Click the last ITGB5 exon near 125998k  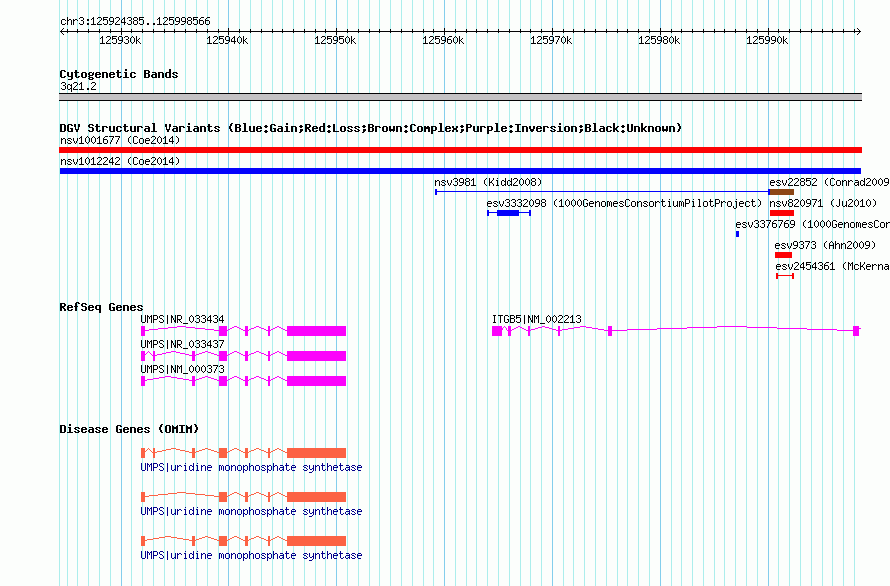point(856,331)
